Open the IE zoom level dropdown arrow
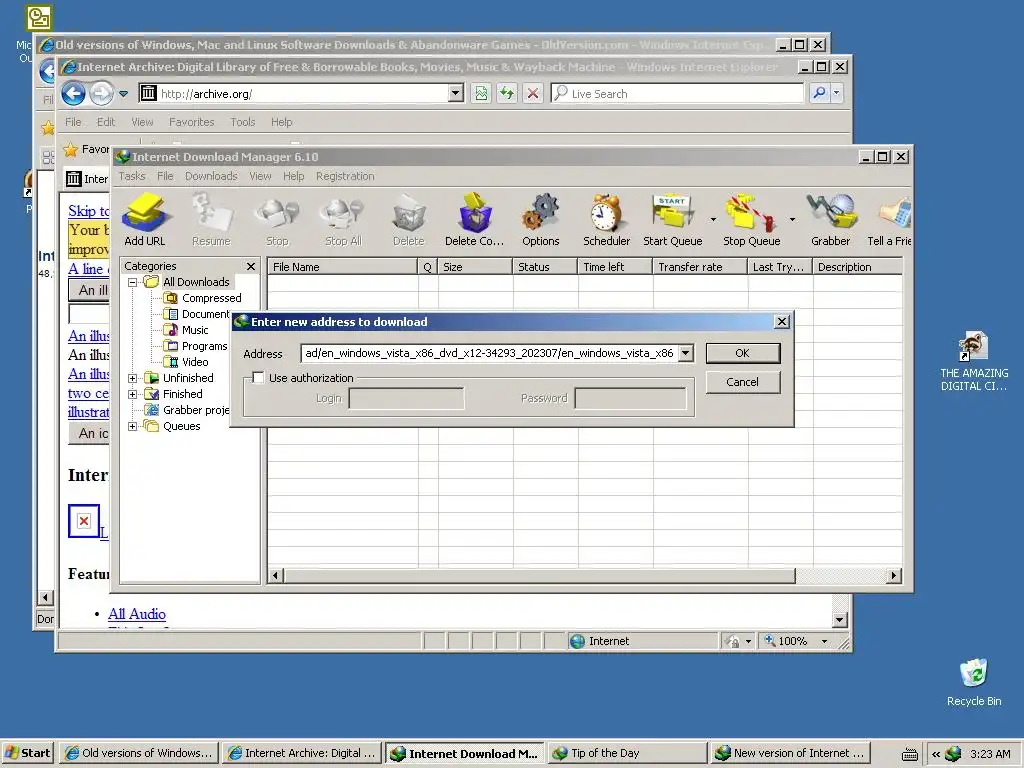This screenshot has width=1024, height=768. click(x=825, y=641)
